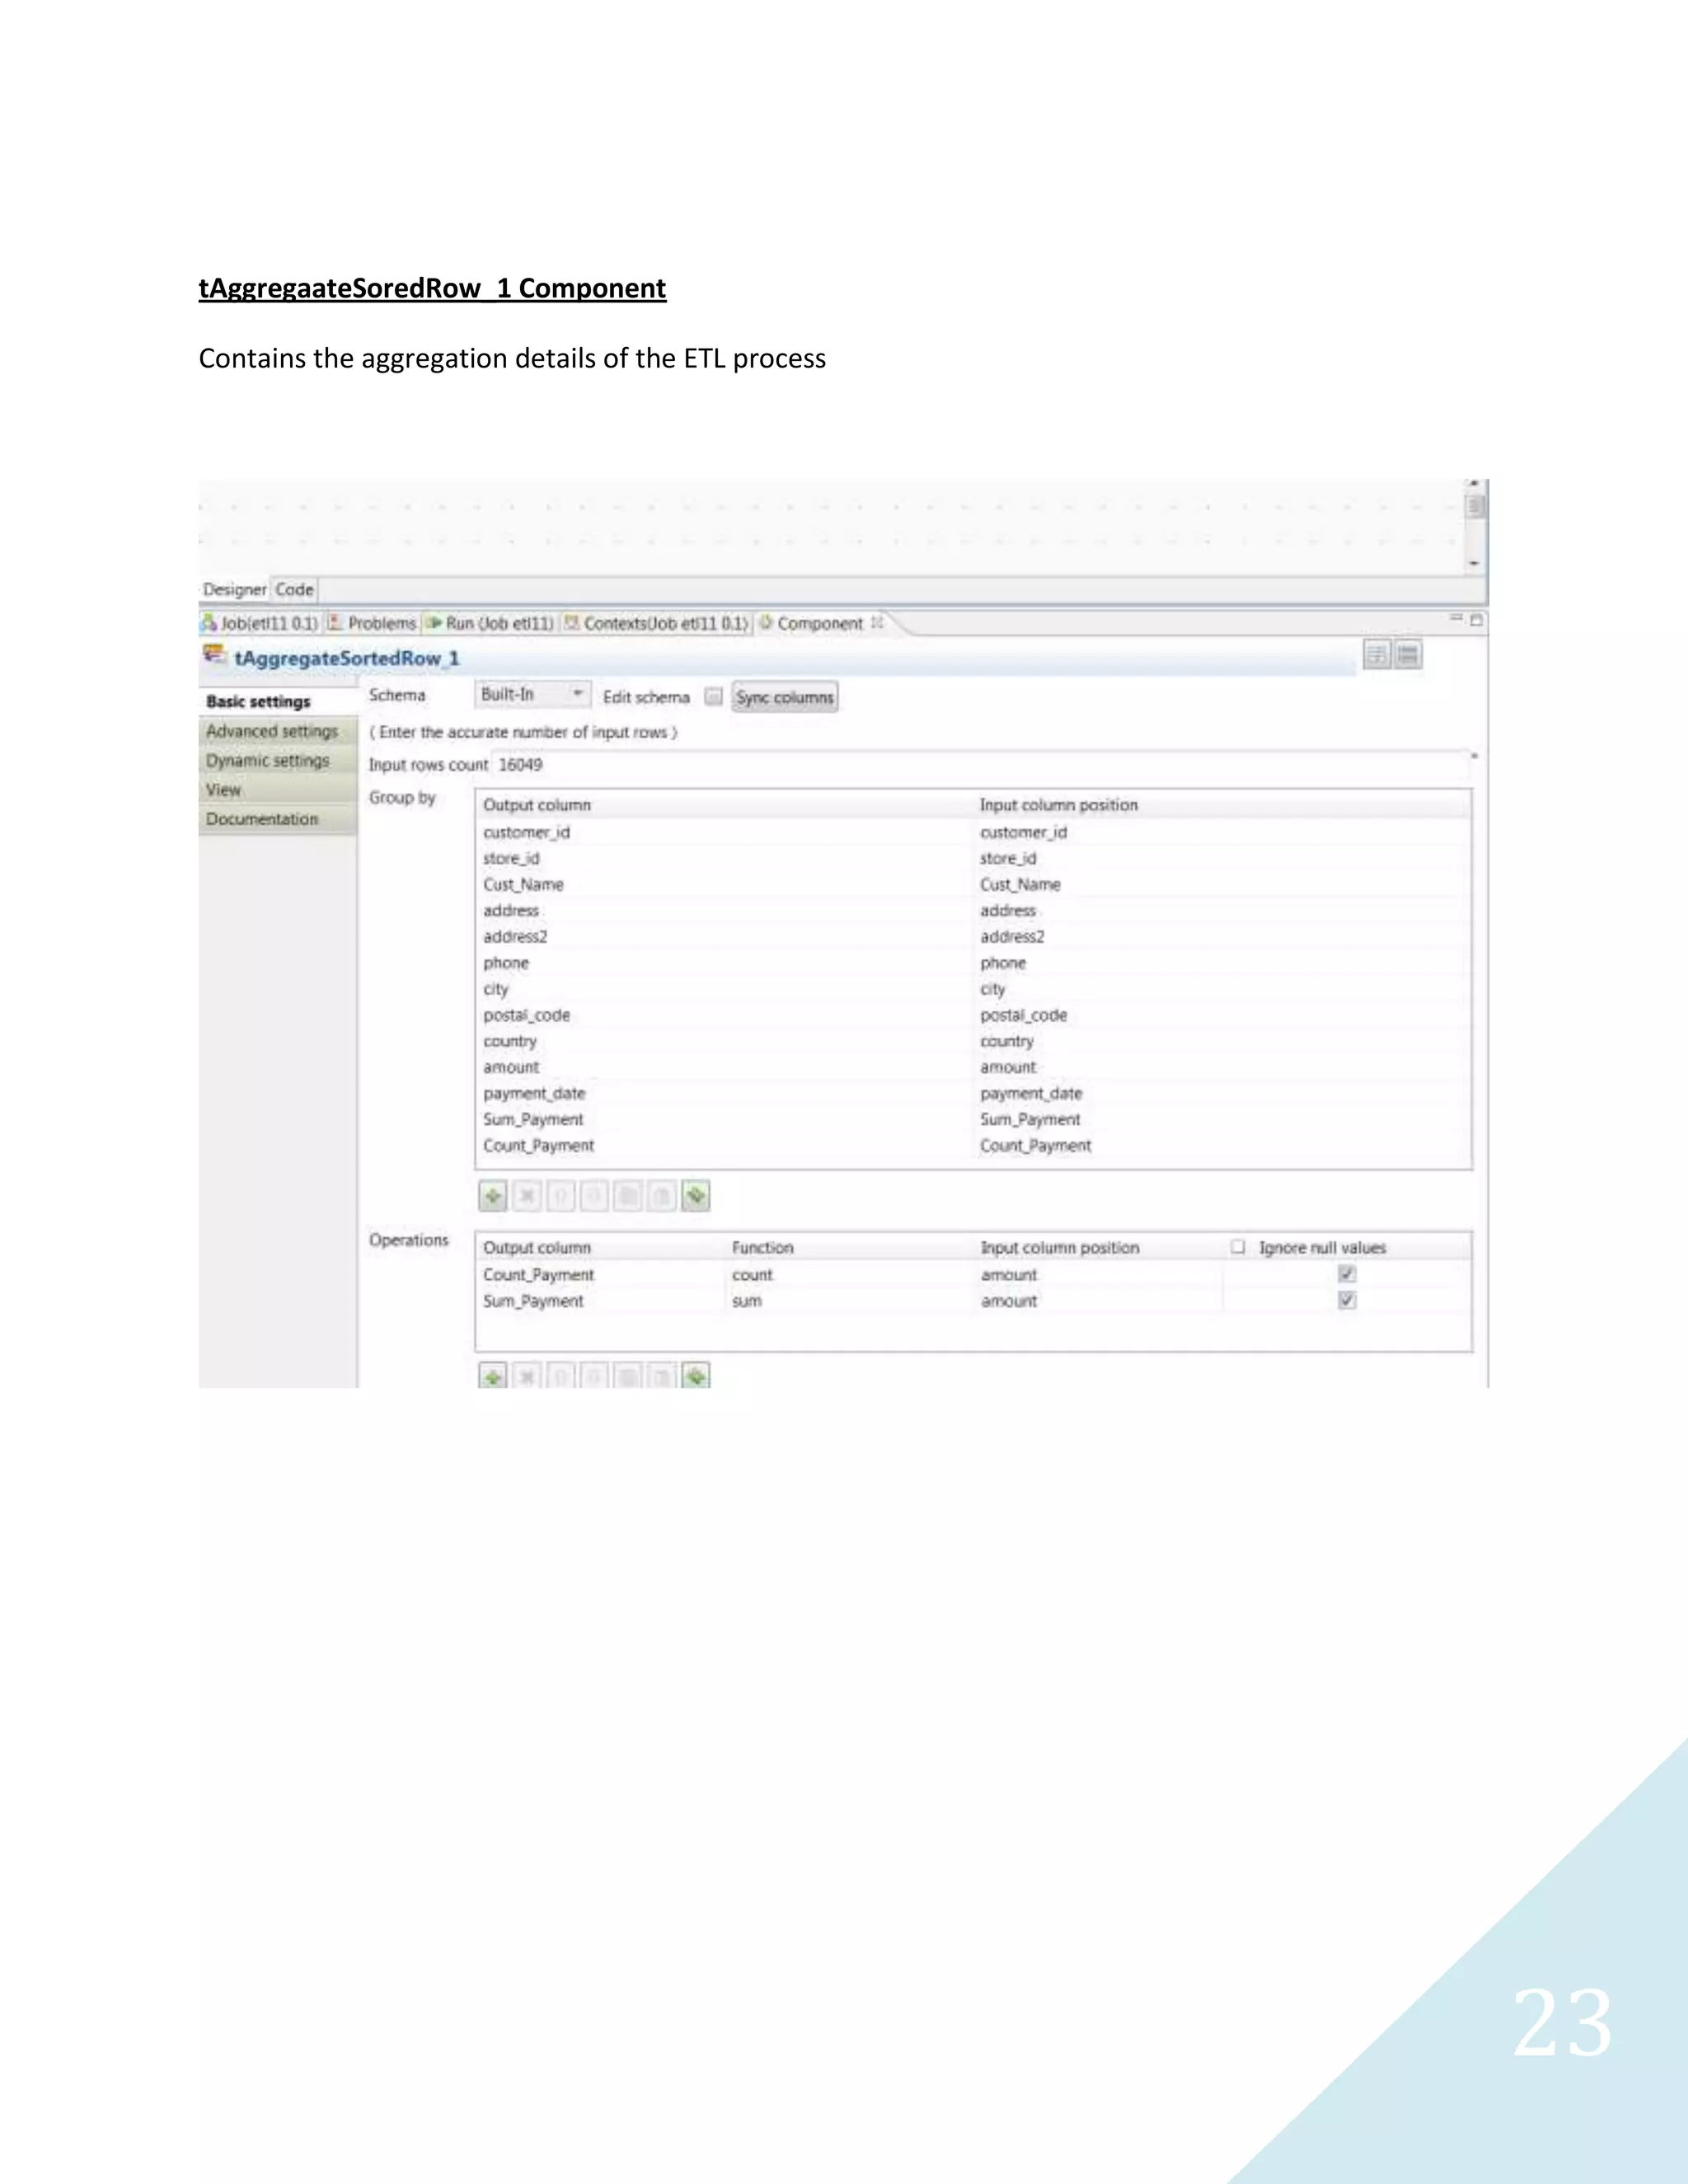Click remove X icon under Group by table

[x=527, y=1196]
